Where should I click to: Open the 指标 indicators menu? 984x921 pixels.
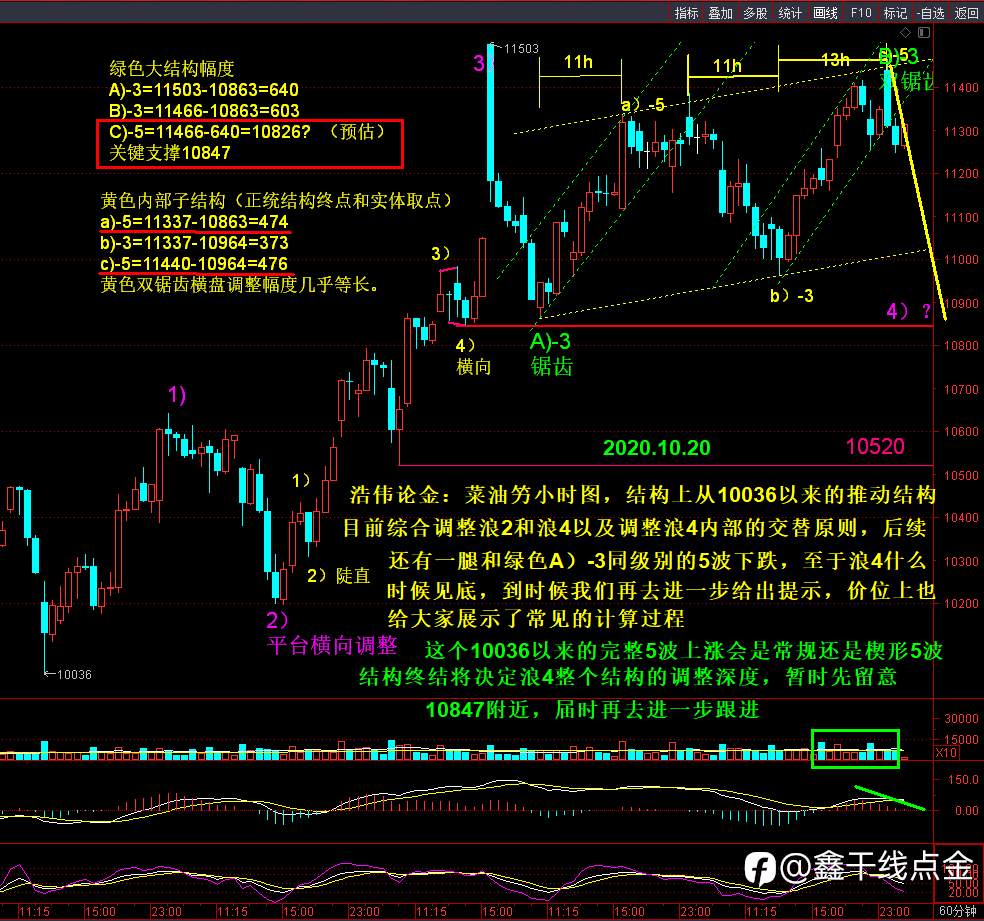point(686,13)
